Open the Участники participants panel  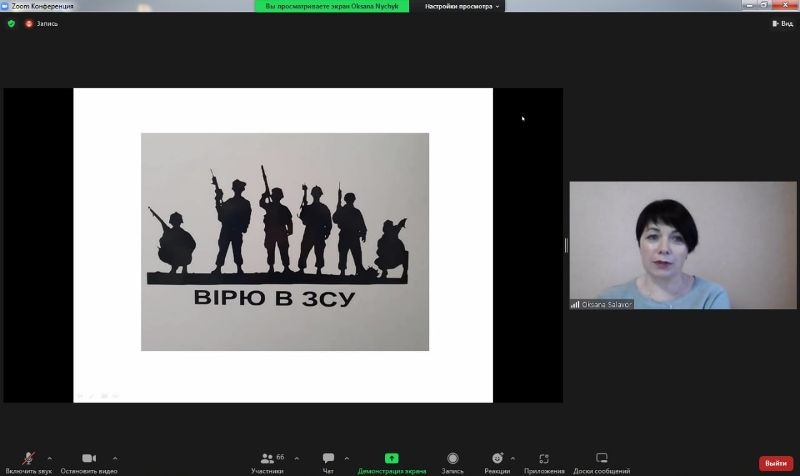pyautogui.click(x=267, y=463)
